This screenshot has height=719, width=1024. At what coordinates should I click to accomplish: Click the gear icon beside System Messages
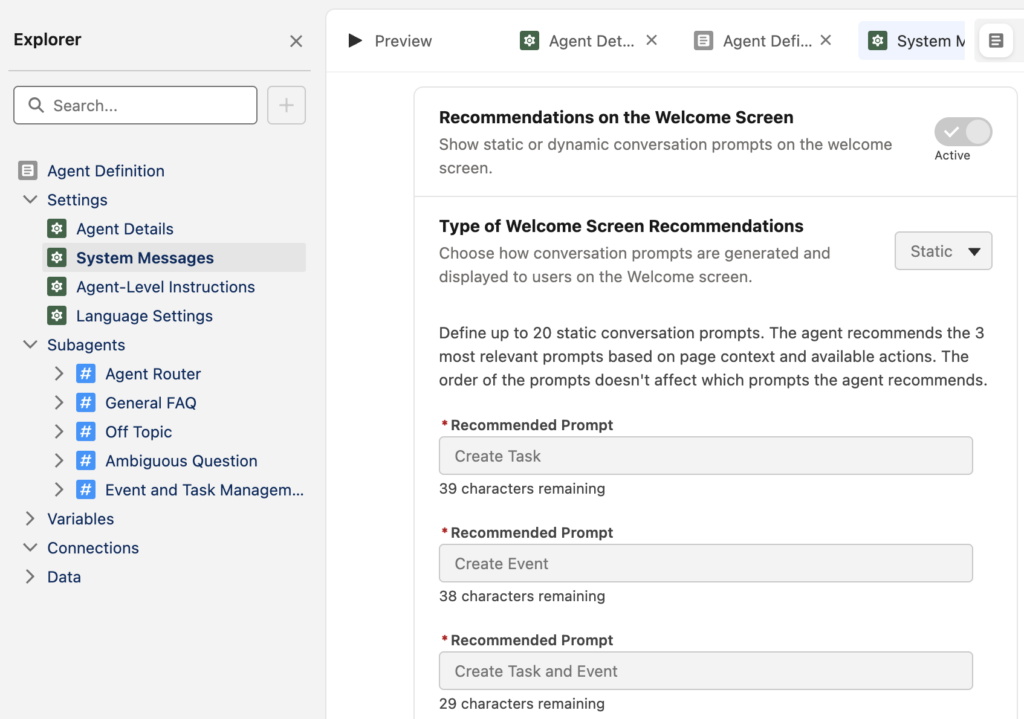[57, 257]
